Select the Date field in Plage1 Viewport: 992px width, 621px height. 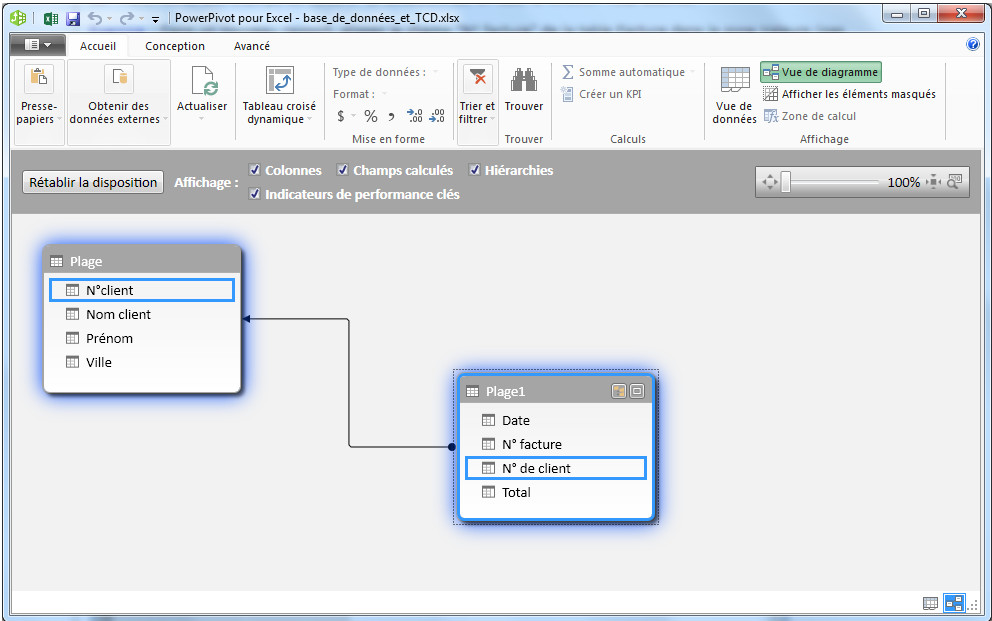(555, 421)
